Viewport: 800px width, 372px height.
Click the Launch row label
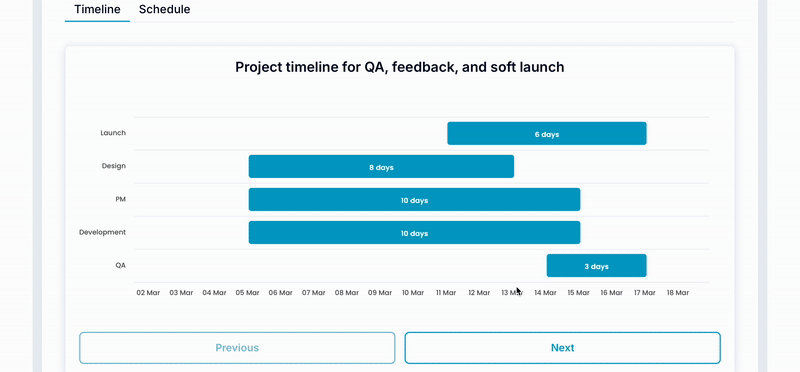[113, 133]
